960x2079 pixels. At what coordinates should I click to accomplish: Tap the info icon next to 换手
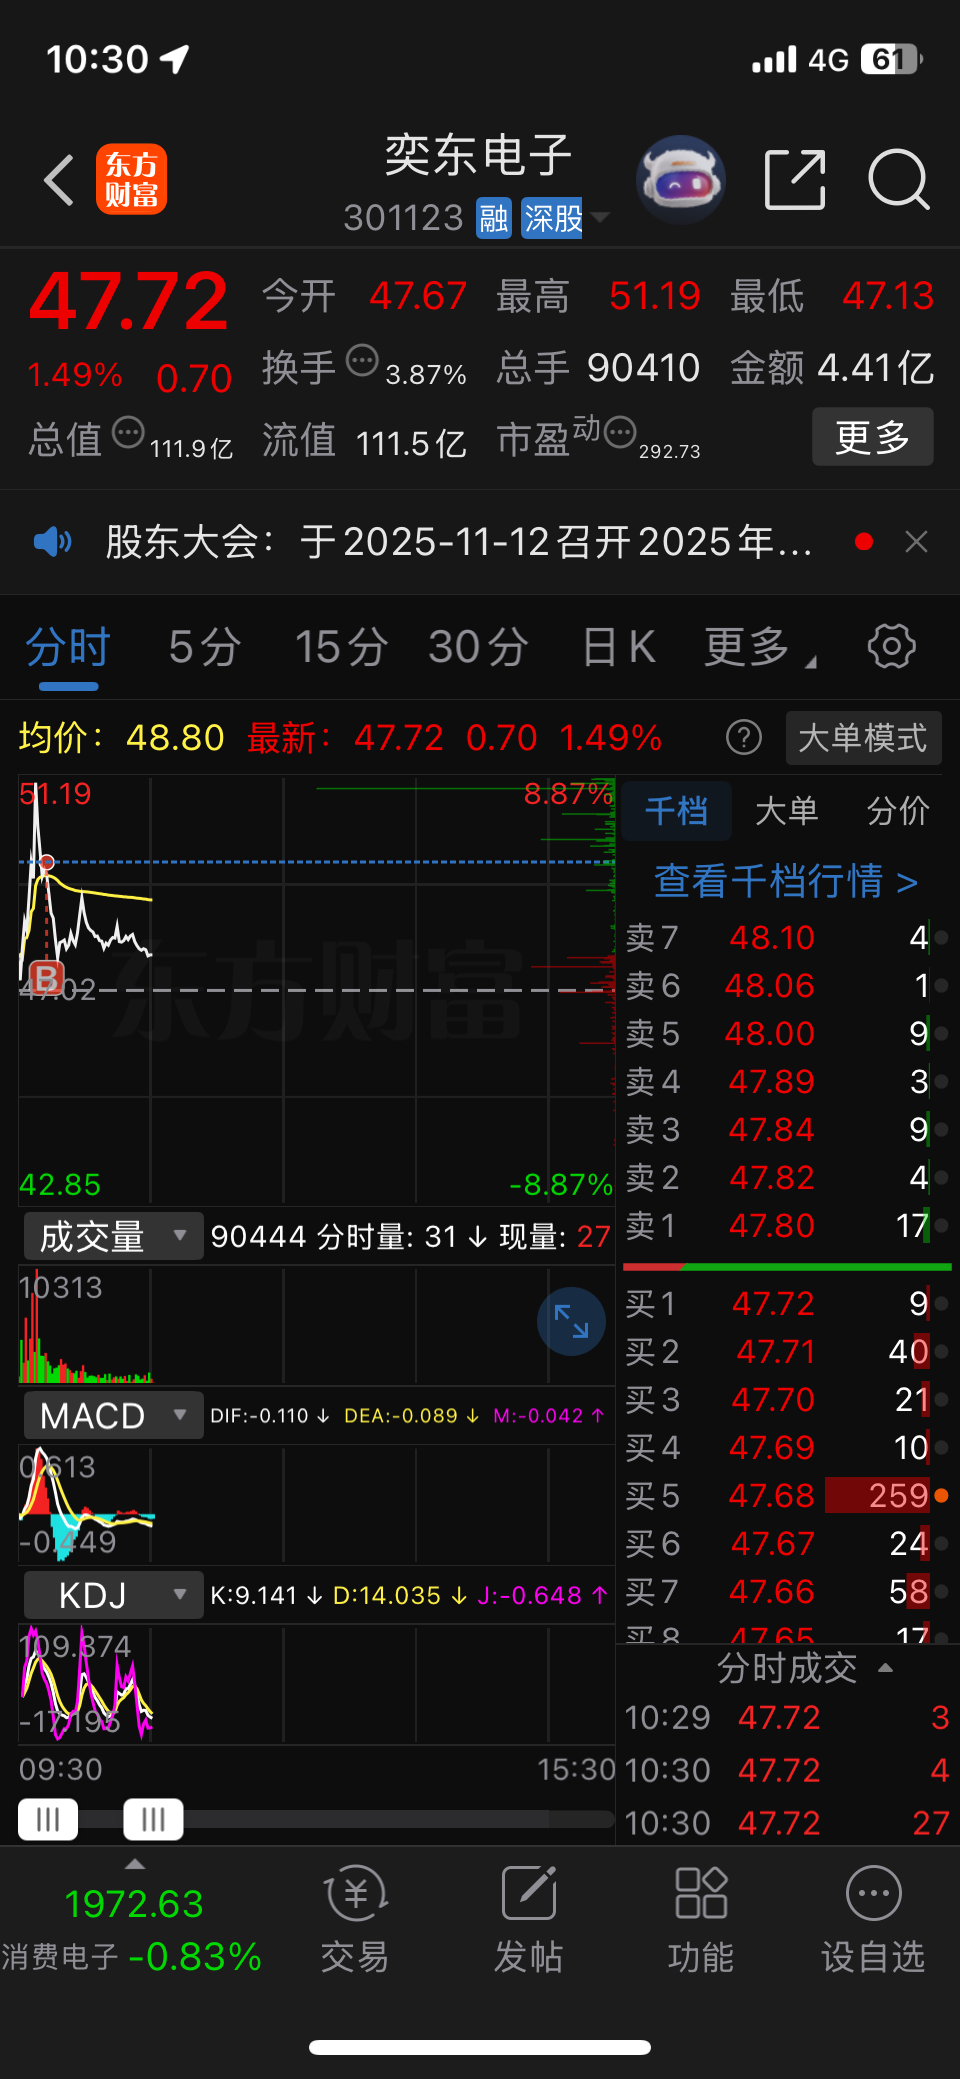pyautogui.click(x=362, y=359)
